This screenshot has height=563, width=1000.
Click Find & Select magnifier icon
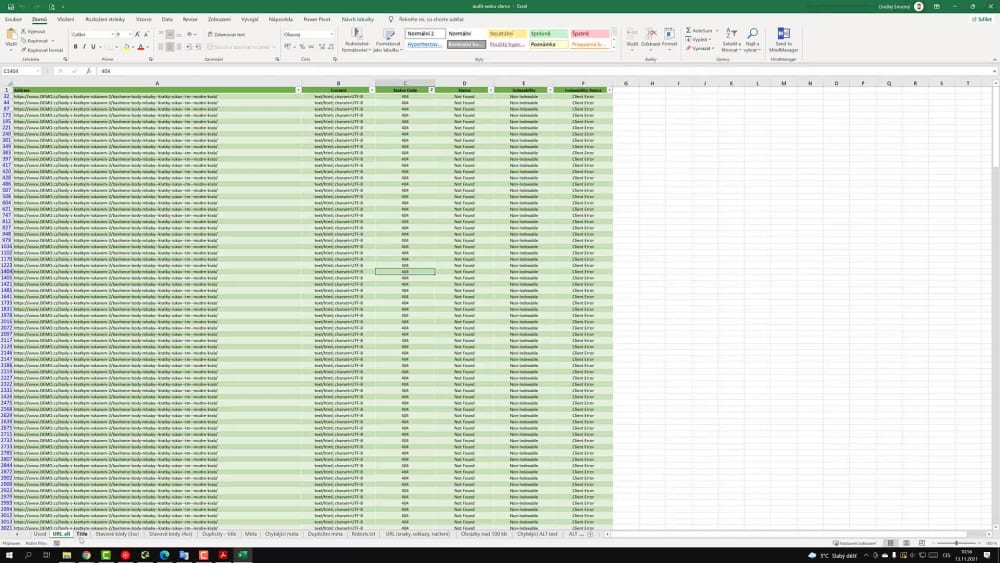753,33
